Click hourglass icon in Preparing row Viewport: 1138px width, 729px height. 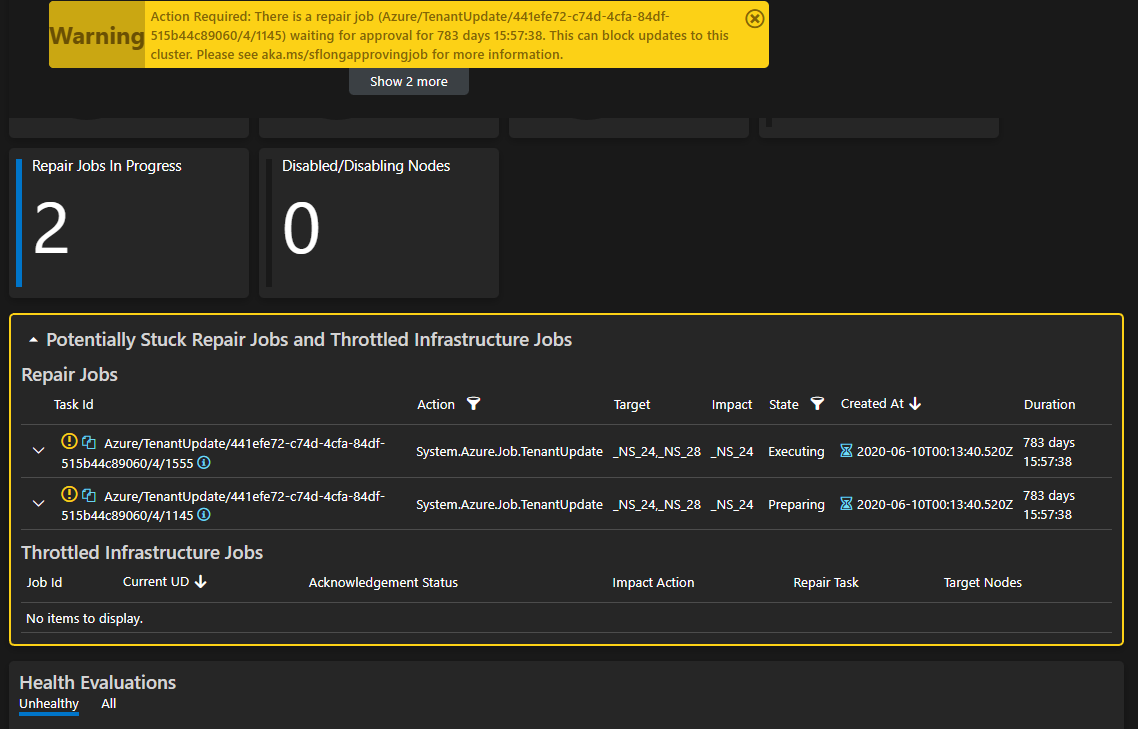click(846, 503)
